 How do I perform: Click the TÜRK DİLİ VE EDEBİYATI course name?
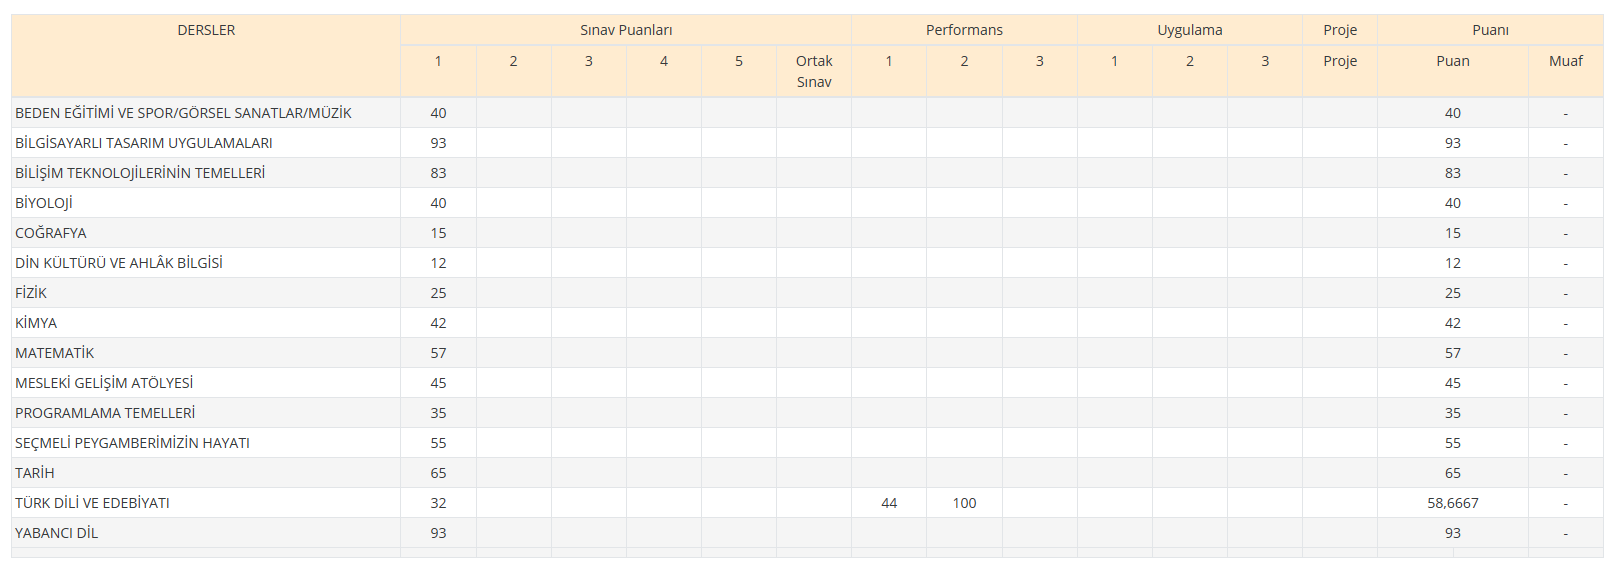pos(92,503)
